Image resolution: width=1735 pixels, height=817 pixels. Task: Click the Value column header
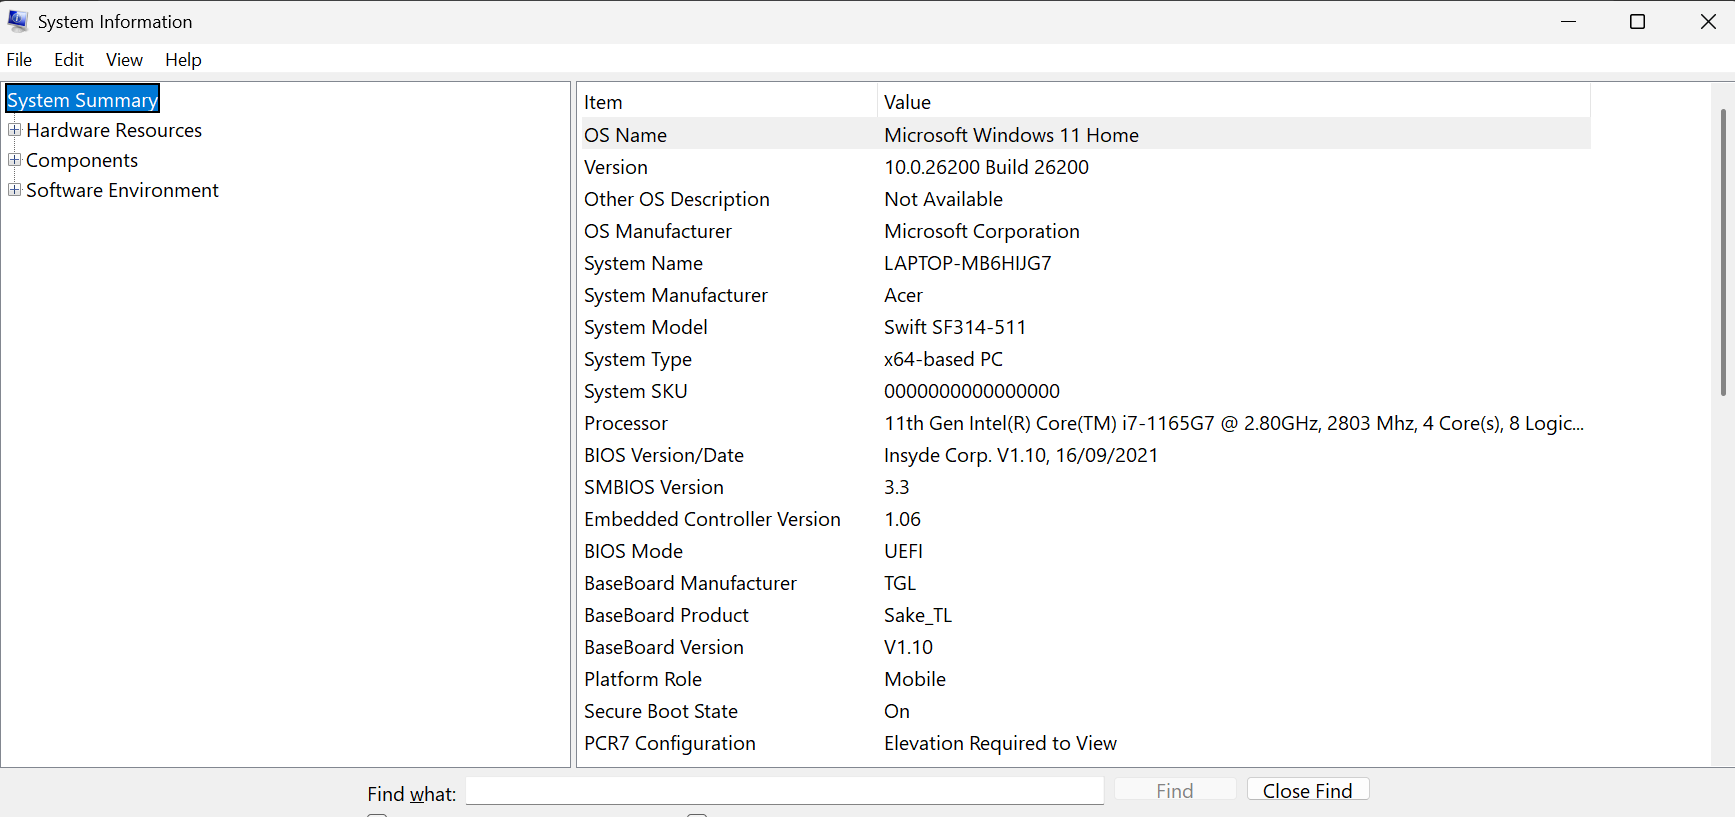1234,102
